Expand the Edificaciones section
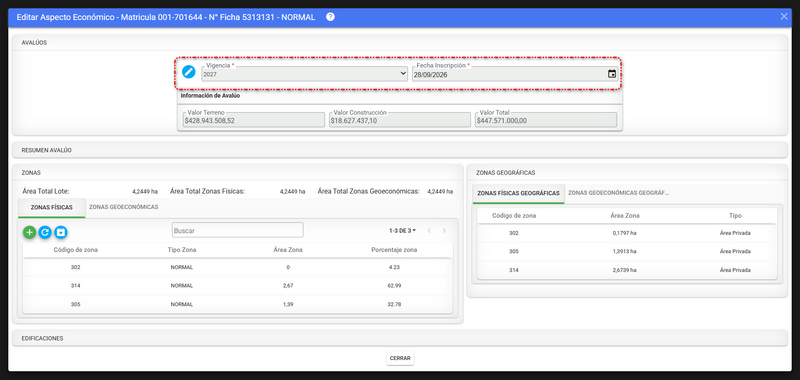 tap(400, 338)
